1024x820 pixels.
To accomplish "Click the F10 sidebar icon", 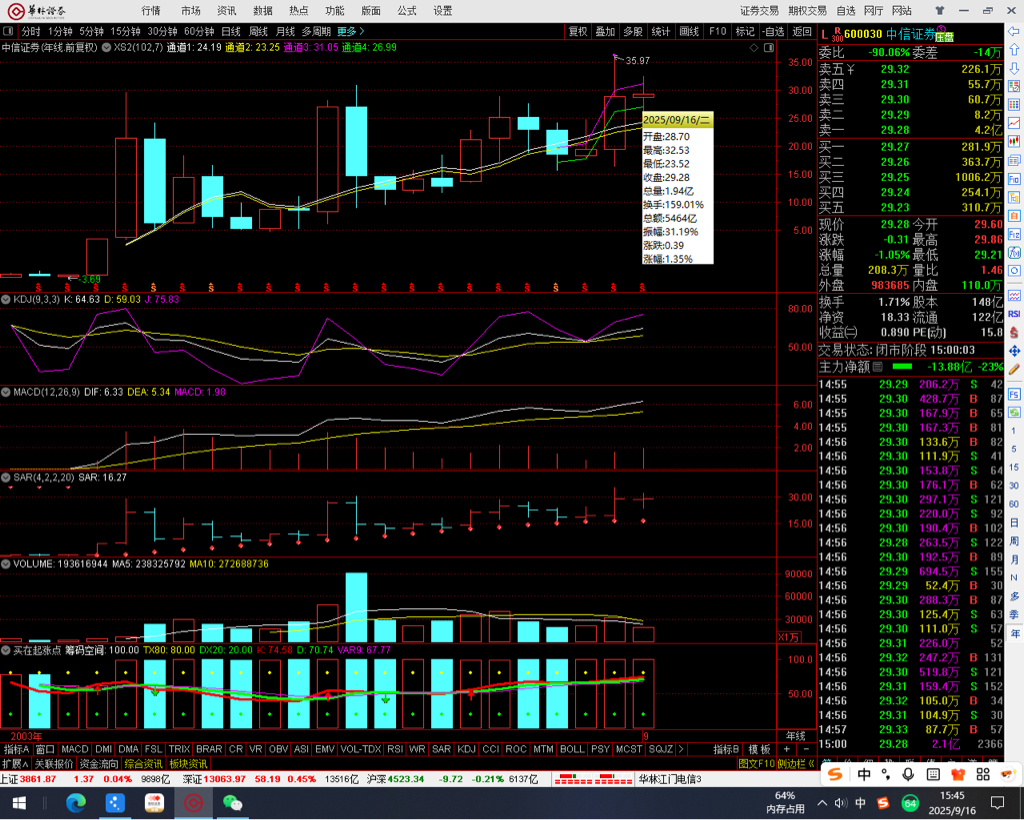I will [1014, 178].
